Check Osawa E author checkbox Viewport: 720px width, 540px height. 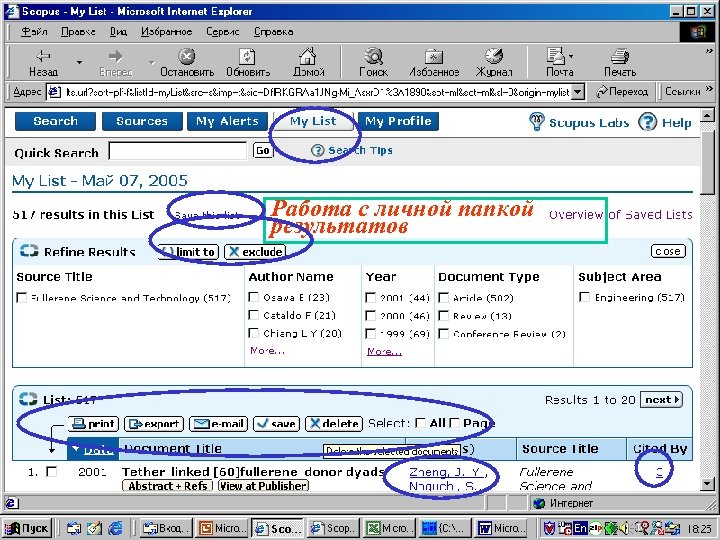(x=253, y=297)
